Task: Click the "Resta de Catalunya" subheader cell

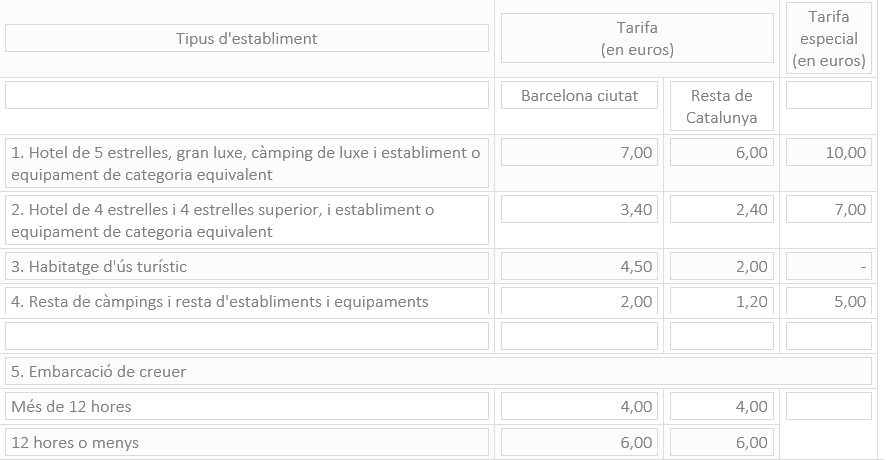Action: click(721, 106)
